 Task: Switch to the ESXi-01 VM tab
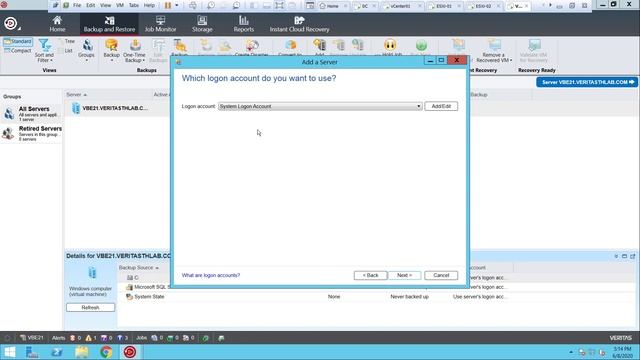tap(443, 6)
